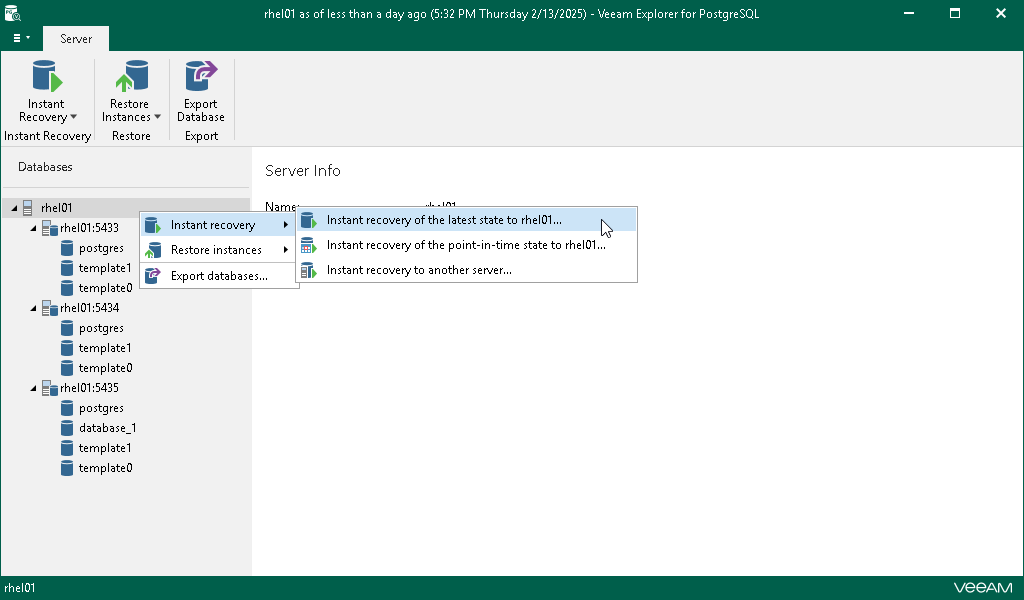Image resolution: width=1024 pixels, height=600 pixels.
Task: Switch to the Server ribbon tab
Action: pyautogui.click(x=76, y=39)
